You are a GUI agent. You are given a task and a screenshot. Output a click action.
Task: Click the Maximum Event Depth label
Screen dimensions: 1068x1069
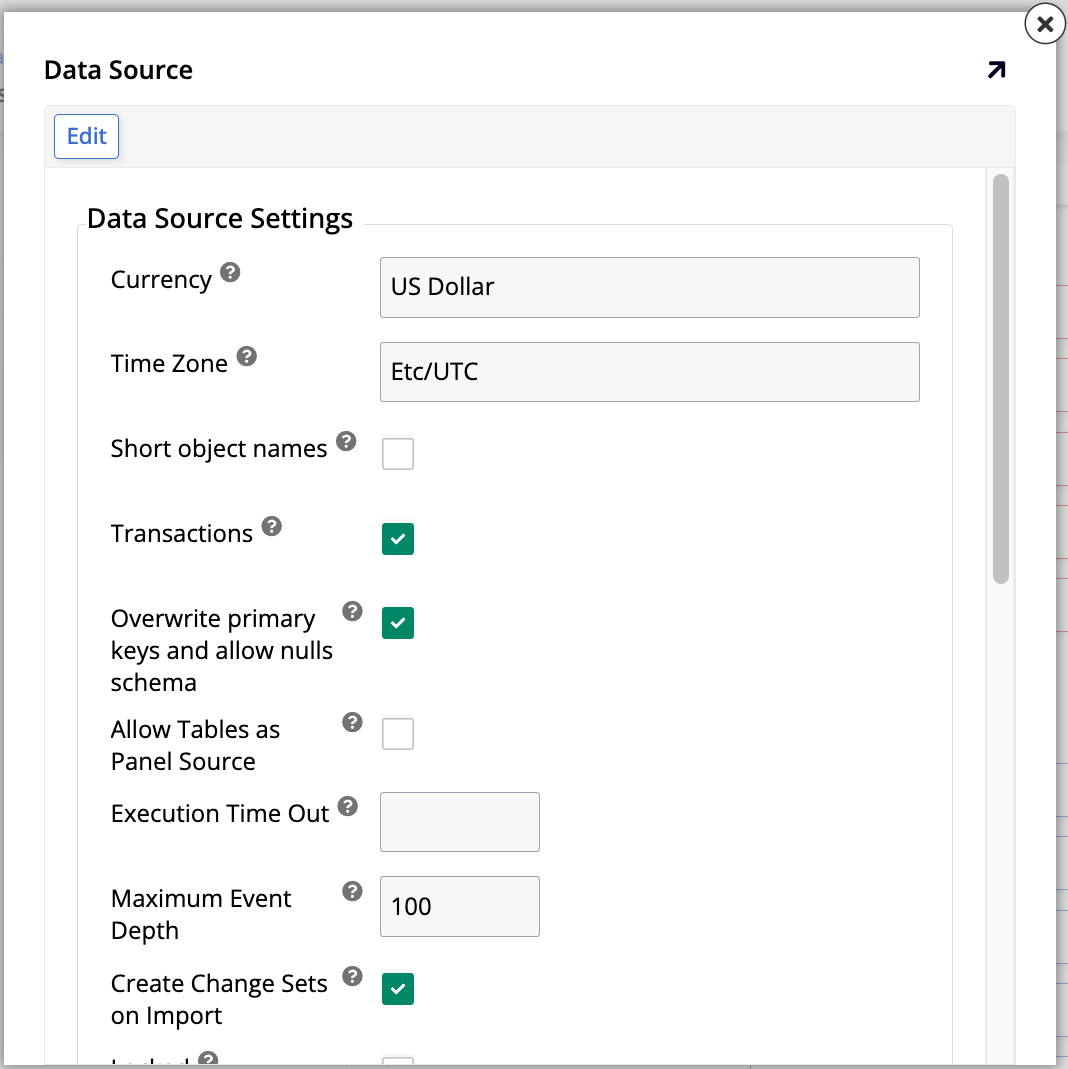(x=201, y=914)
